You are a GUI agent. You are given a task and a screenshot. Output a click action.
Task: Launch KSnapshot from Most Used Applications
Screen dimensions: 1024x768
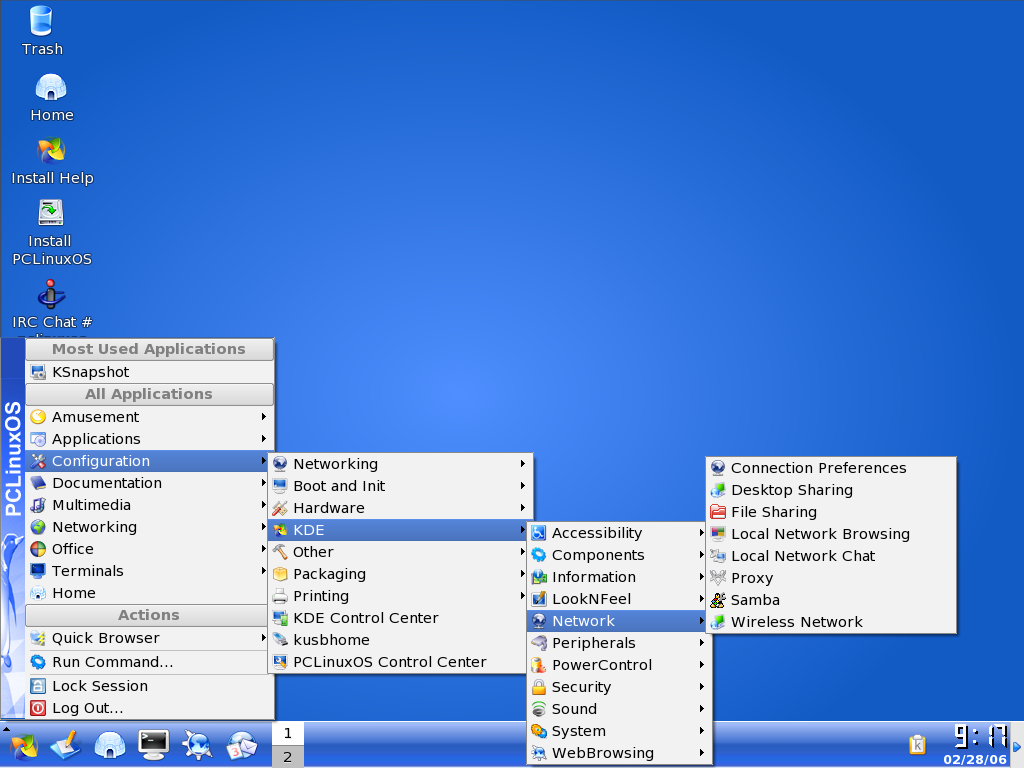point(150,372)
